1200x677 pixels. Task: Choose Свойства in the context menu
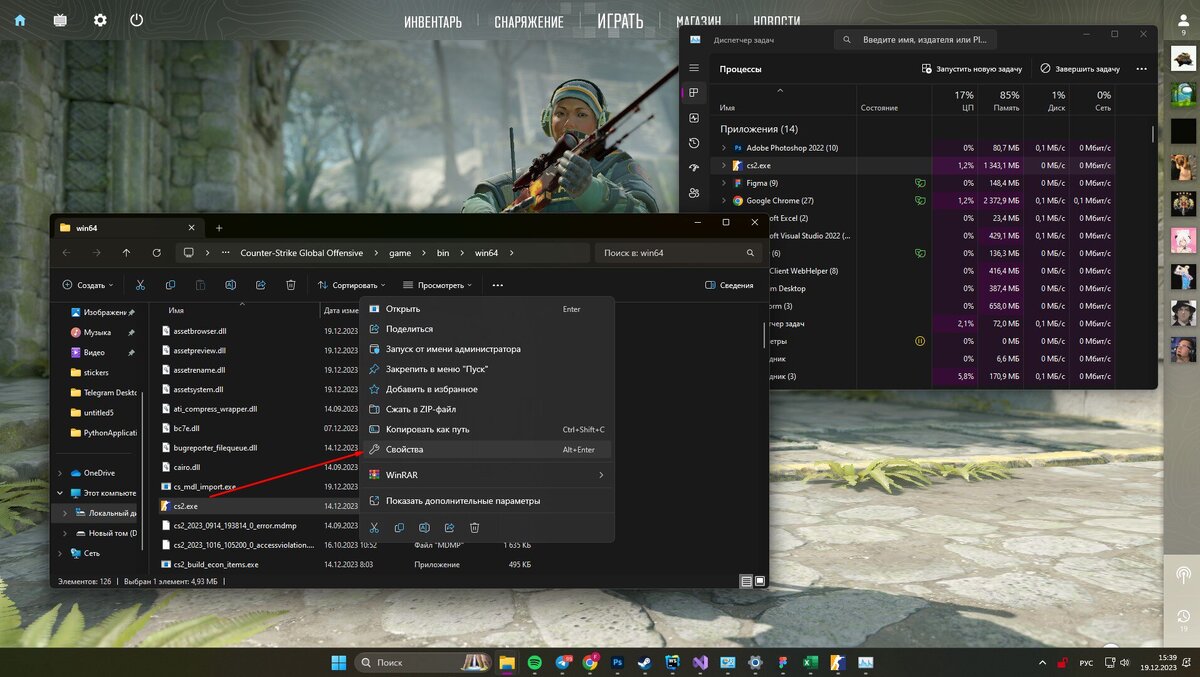coord(486,450)
